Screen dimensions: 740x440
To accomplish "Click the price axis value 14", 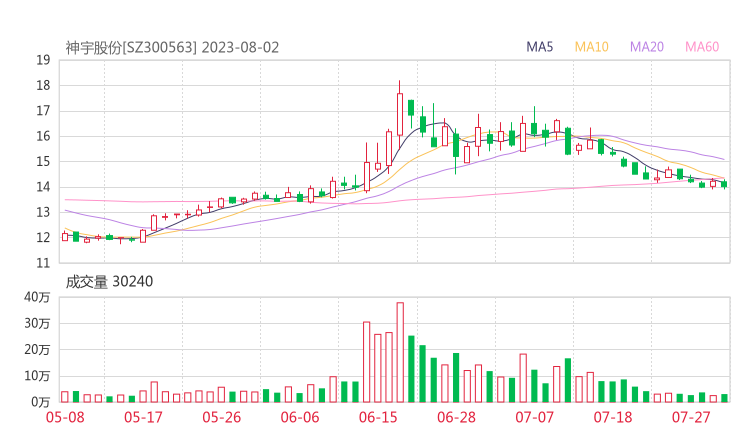I will tap(43, 187).
